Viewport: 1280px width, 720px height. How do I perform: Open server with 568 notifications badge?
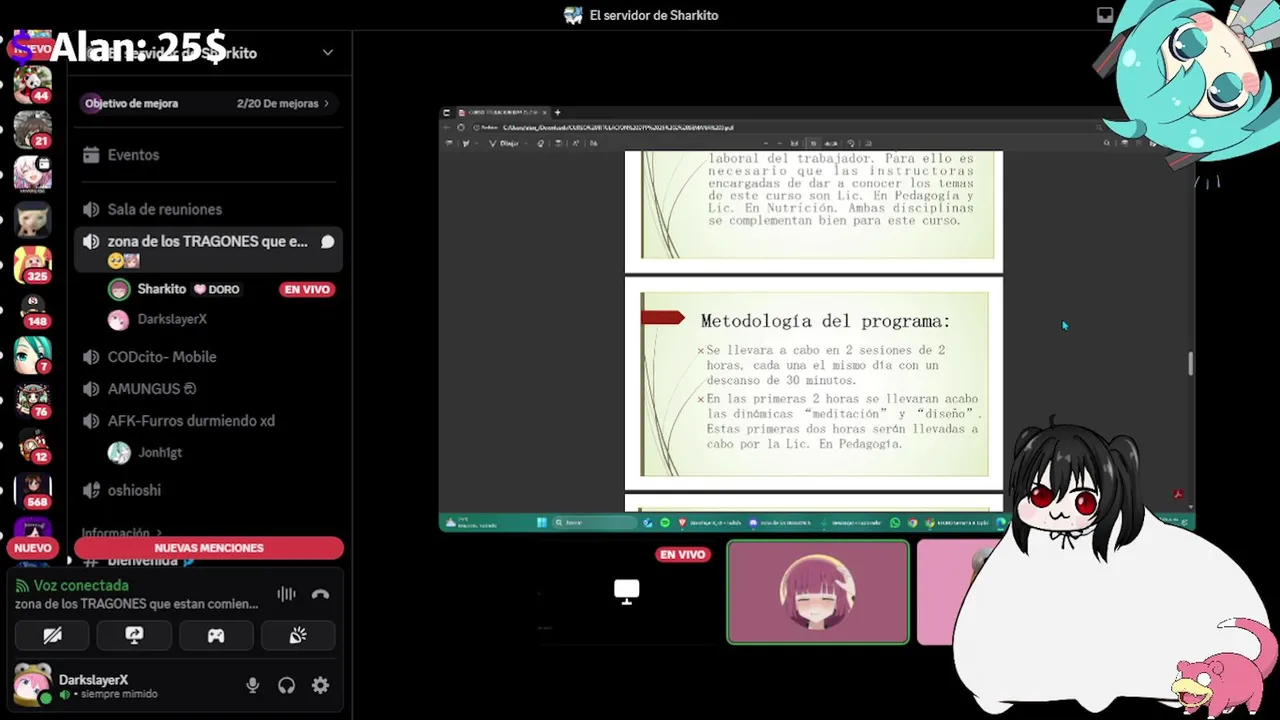point(32,490)
